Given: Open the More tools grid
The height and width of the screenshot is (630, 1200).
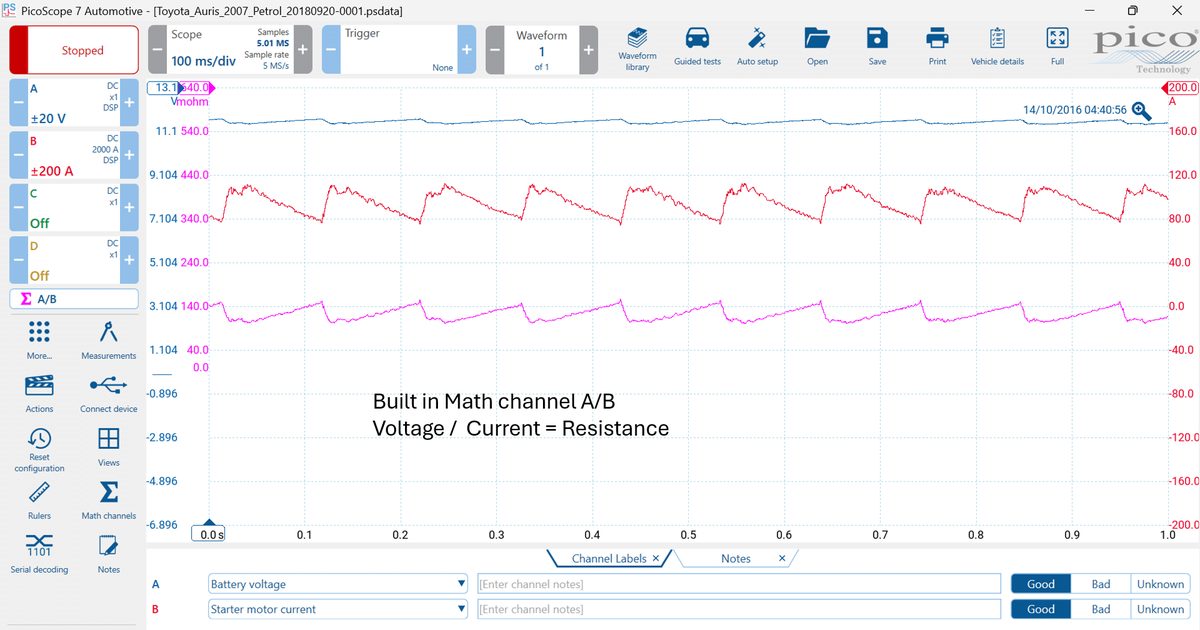Looking at the screenshot, I should point(39,340).
